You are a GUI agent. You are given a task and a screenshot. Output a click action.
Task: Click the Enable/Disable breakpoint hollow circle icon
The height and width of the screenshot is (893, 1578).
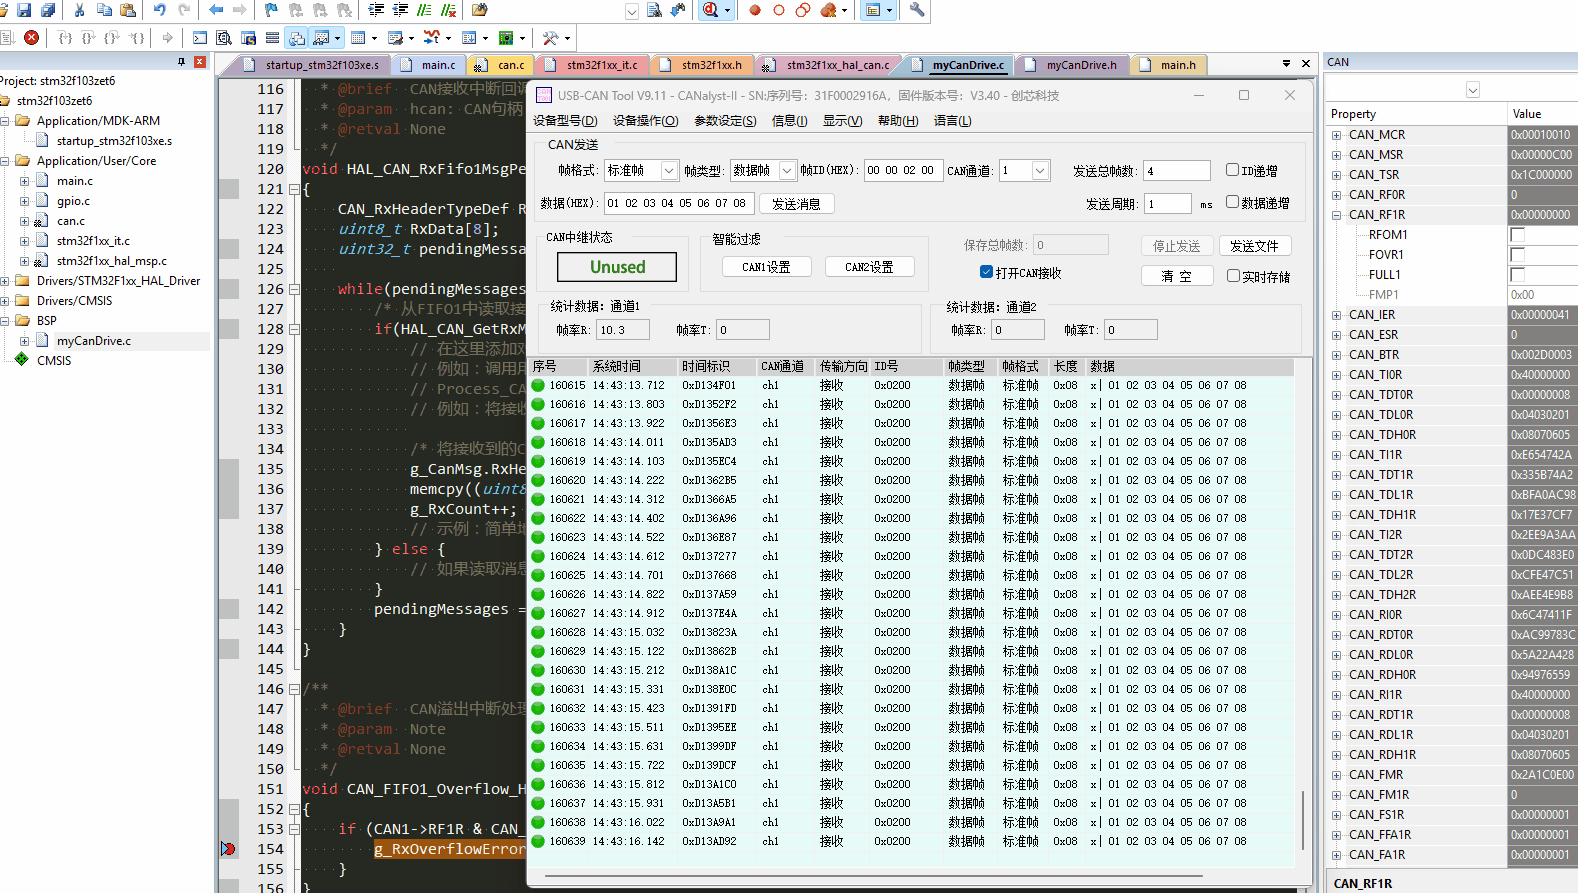pyautogui.click(x=779, y=10)
